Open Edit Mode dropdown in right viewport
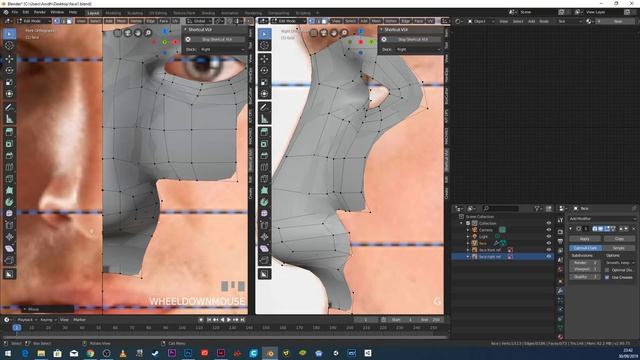This screenshot has height=360, width=640. coord(288,21)
